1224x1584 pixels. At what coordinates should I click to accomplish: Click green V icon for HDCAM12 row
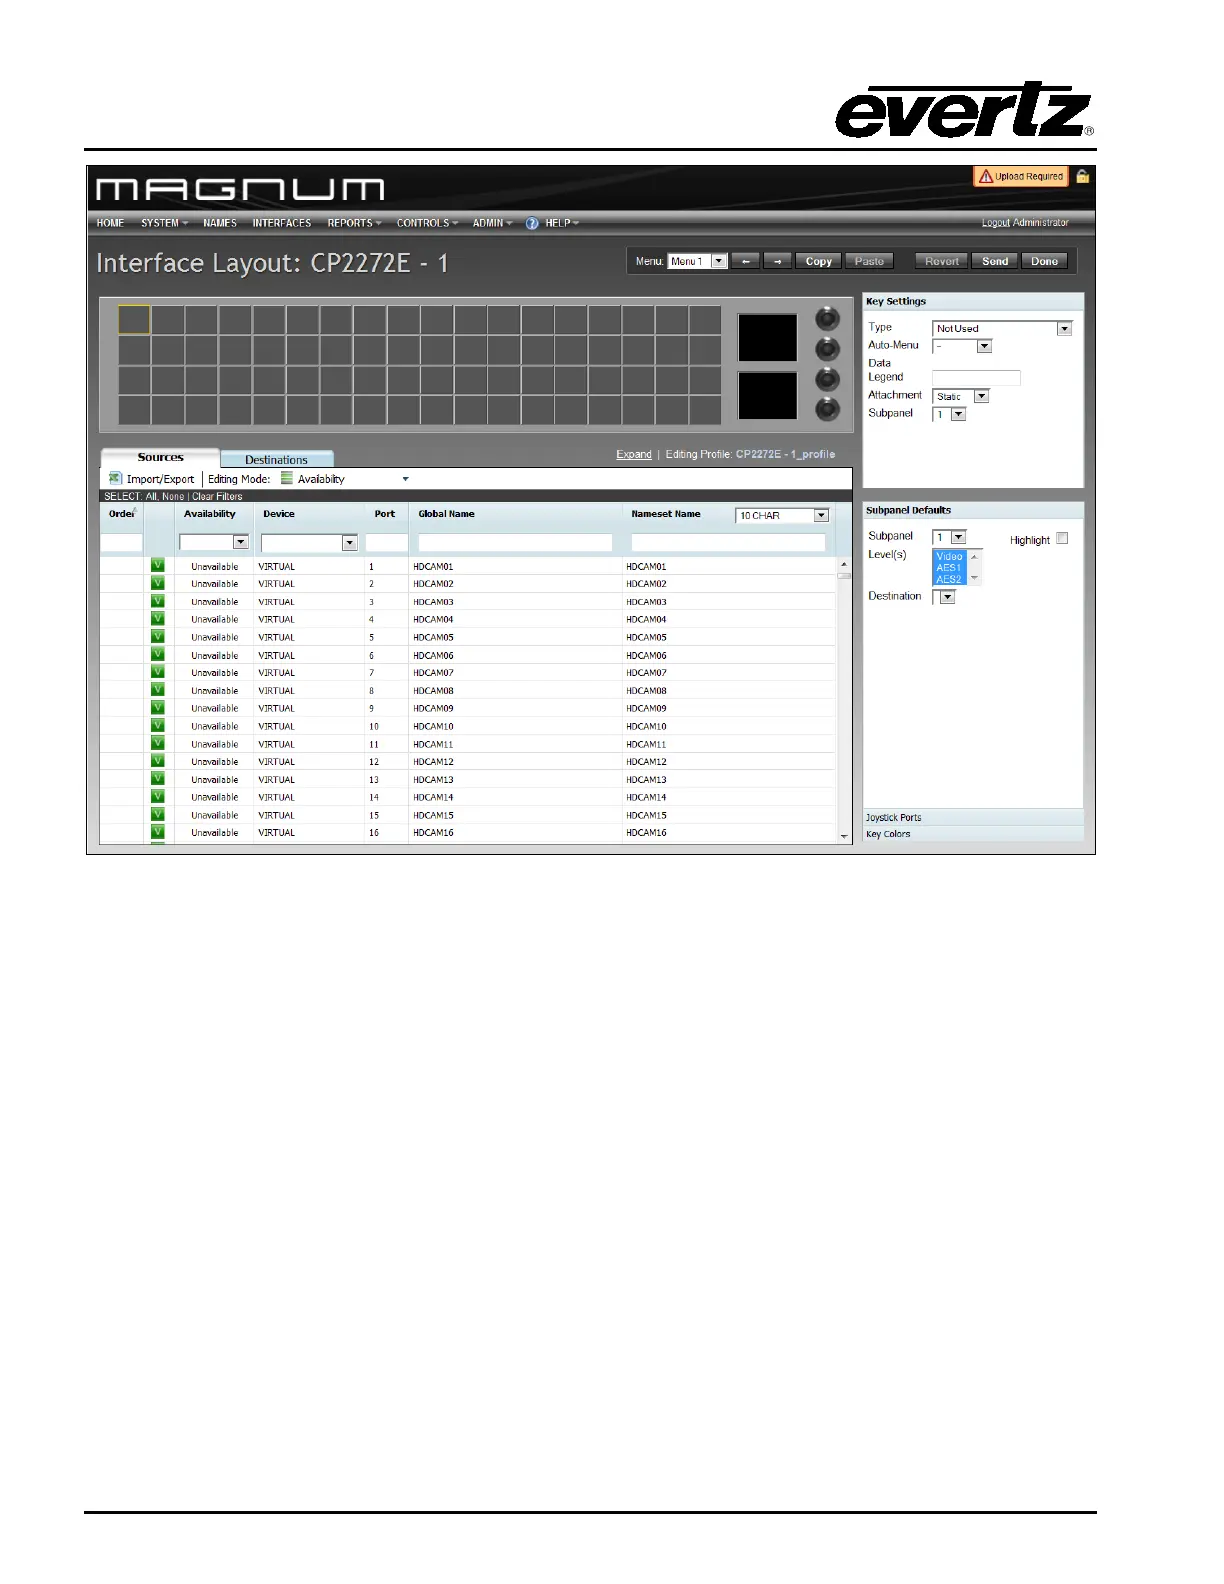[x=158, y=760]
